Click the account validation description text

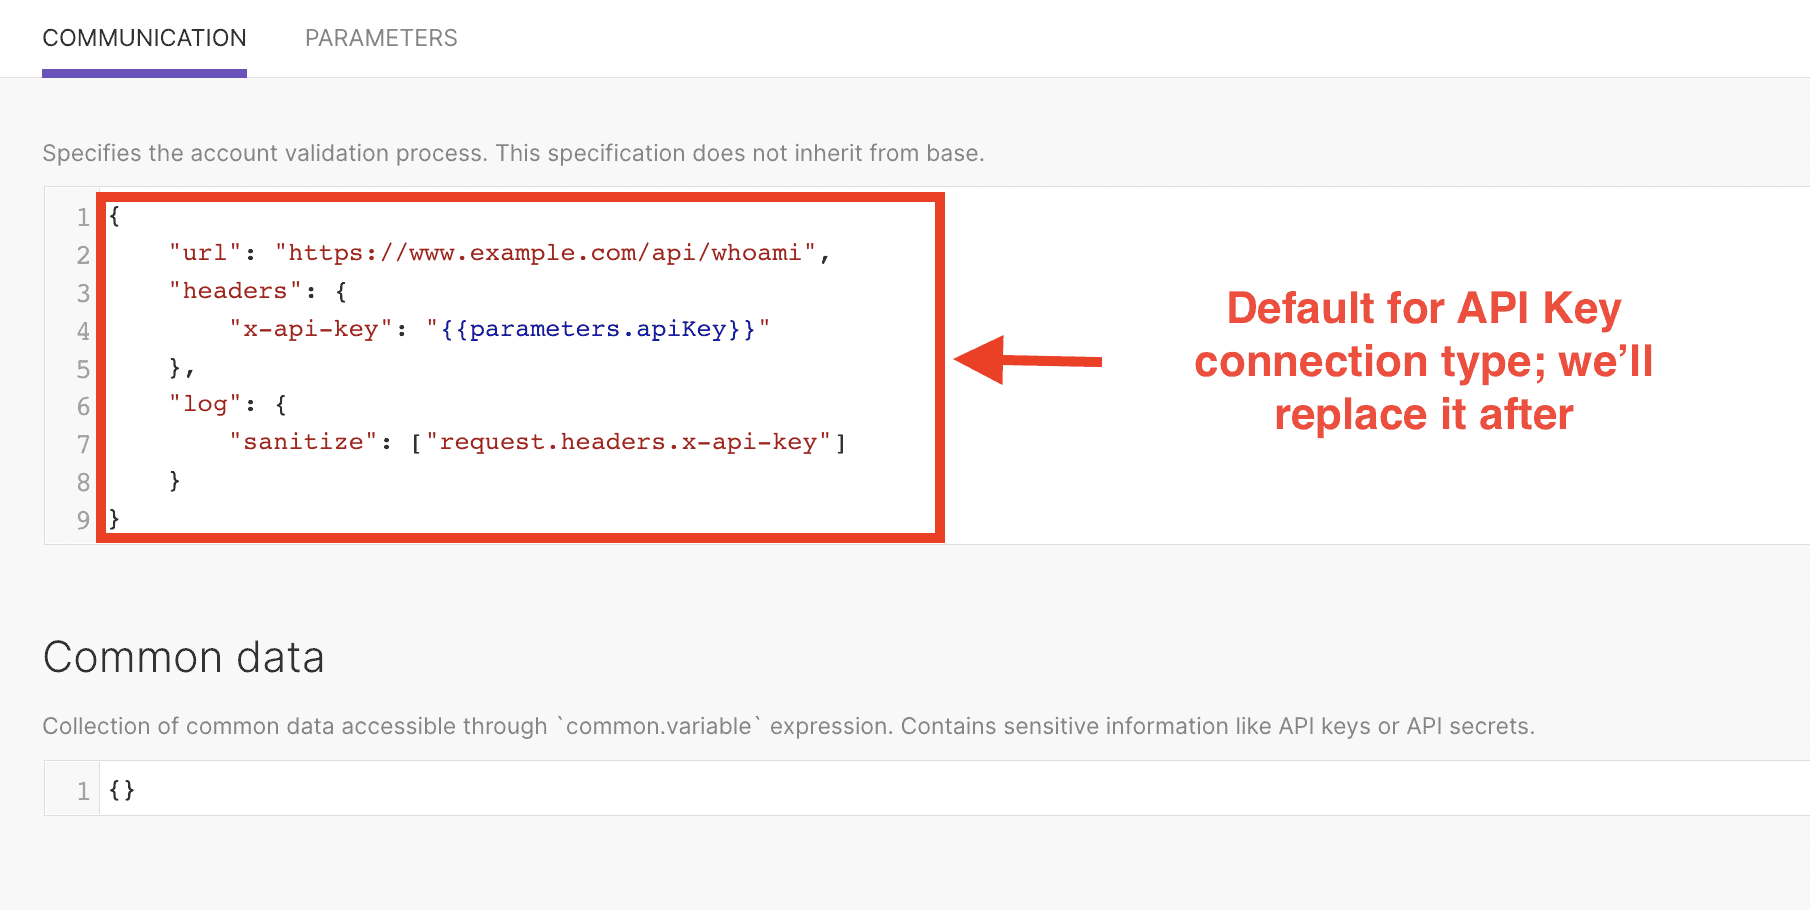click(x=512, y=153)
